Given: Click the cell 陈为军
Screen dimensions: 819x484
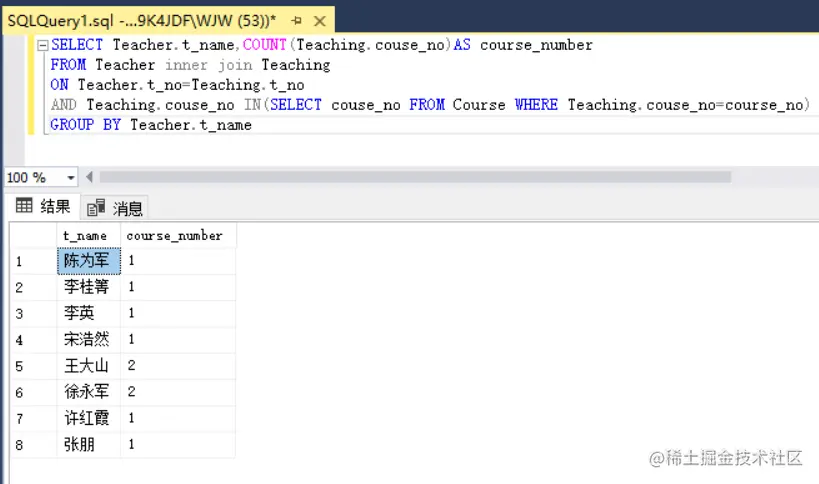Looking at the screenshot, I should (x=89, y=261).
